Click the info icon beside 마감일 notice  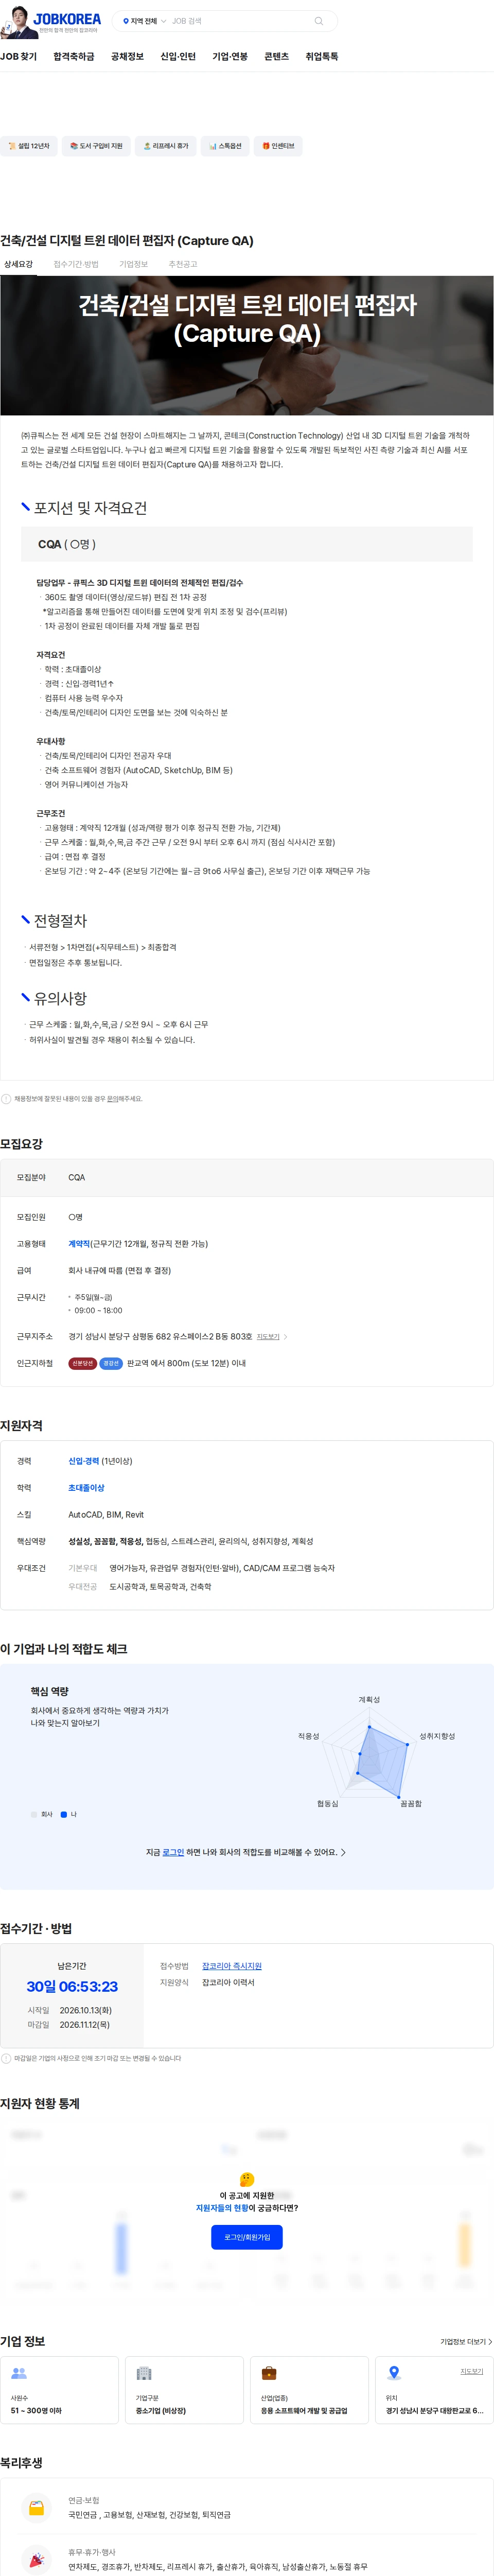(x=6, y=2058)
